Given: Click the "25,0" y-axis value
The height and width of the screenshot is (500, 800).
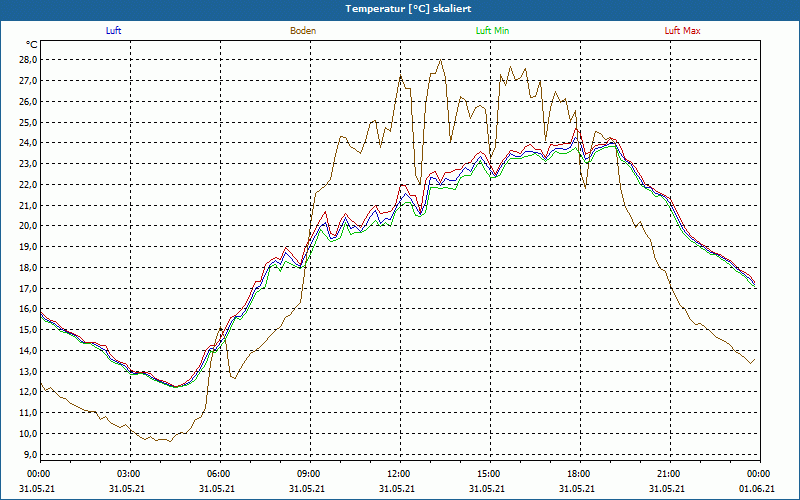Looking at the screenshot, I should click(x=29, y=122).
